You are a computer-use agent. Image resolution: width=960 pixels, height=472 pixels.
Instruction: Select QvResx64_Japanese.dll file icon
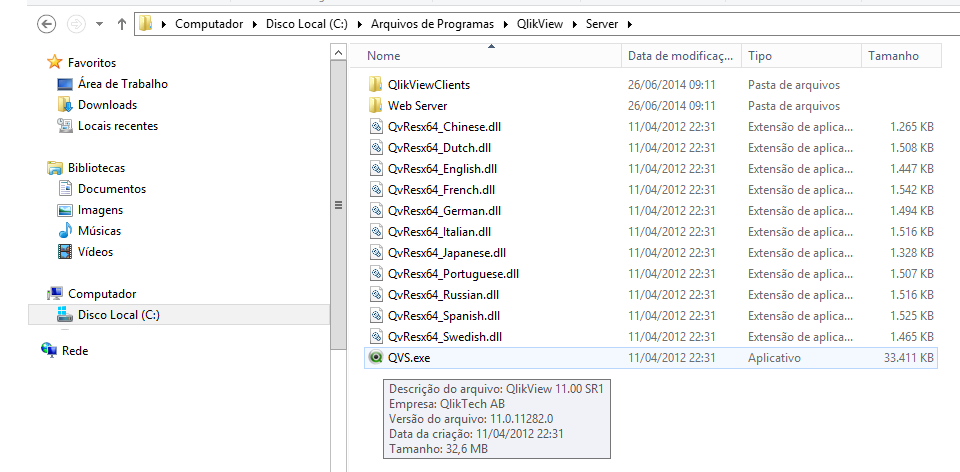click(376, 253)
